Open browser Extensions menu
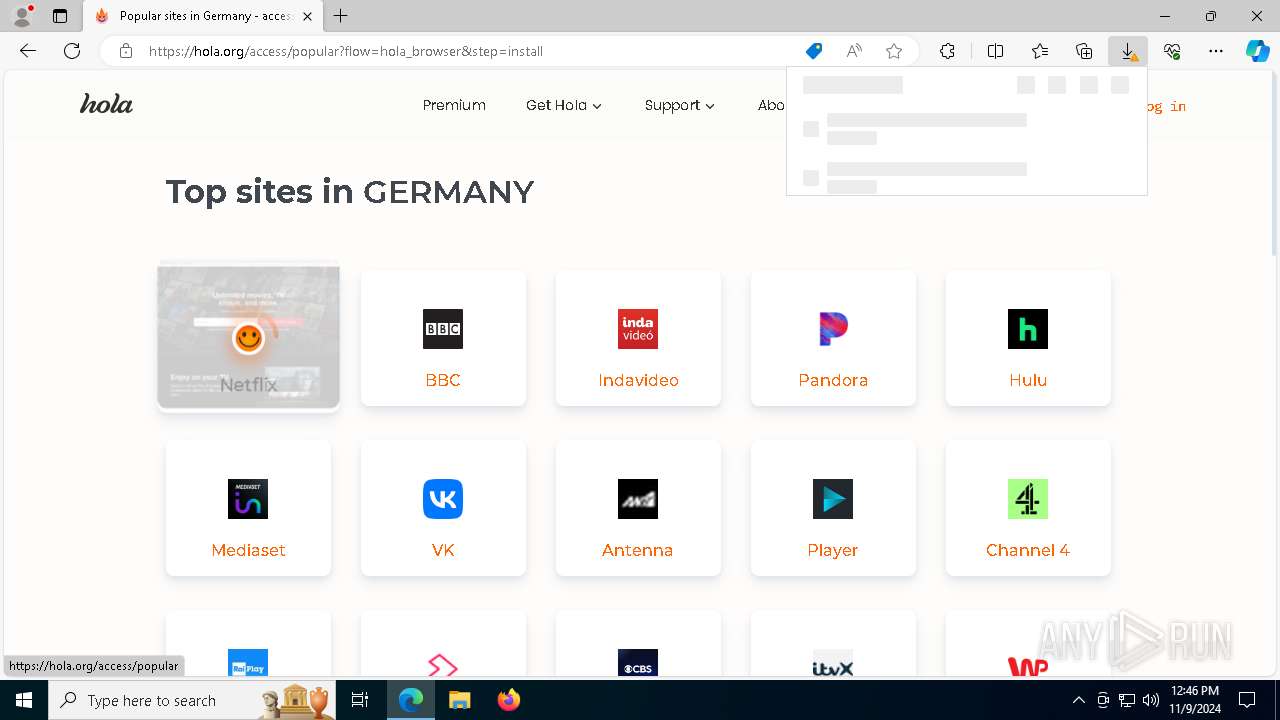The height and width of the screenshot is (720, 1280). point(947,51)
